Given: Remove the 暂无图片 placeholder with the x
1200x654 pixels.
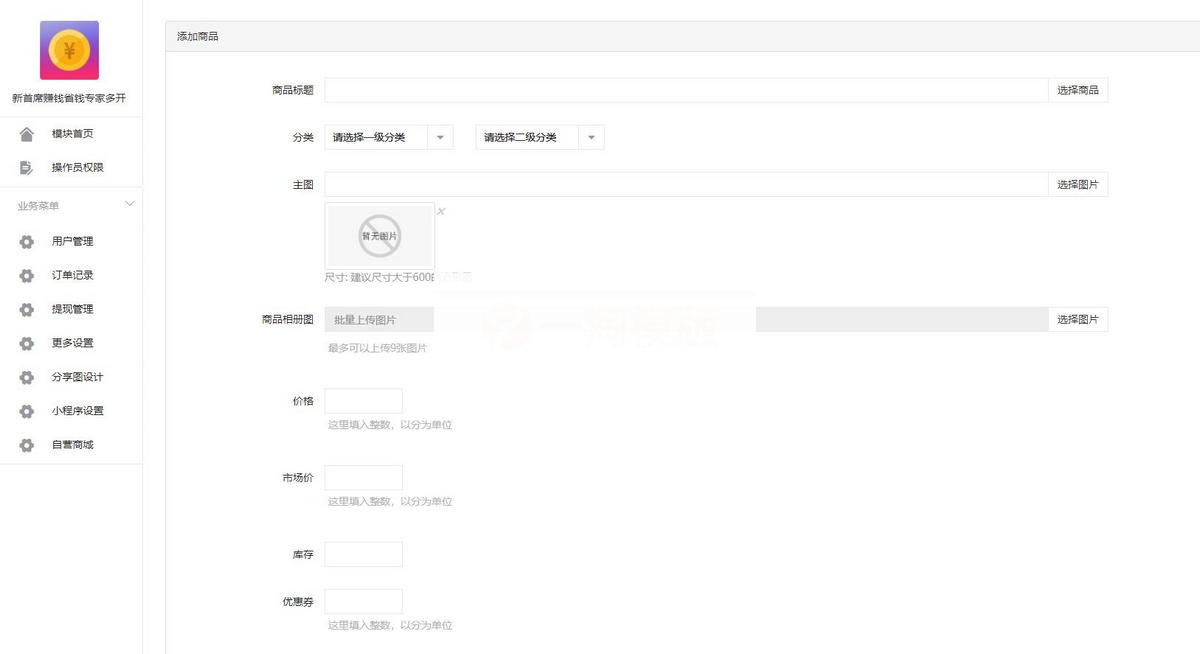Looking at the screenshot, I should coord(440,211).
